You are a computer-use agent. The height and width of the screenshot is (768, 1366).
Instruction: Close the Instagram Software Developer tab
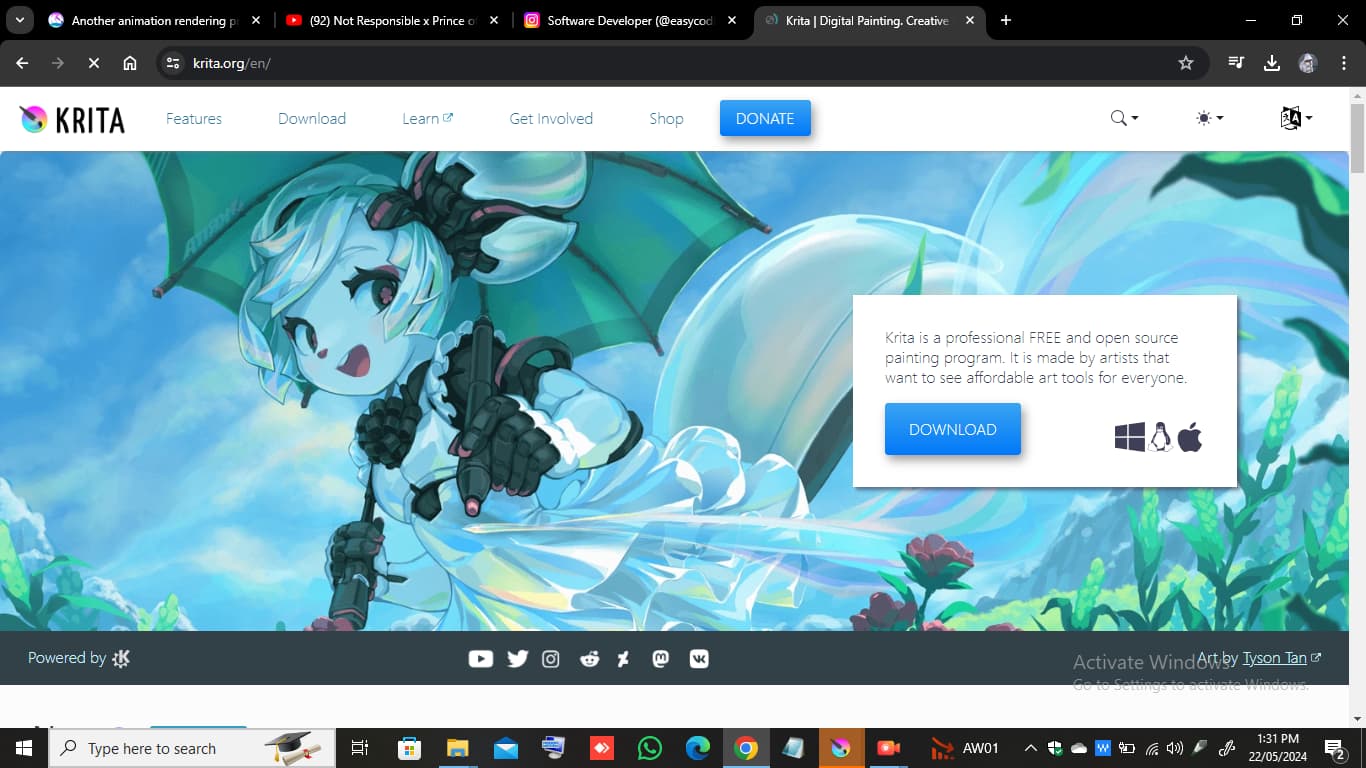(x=732, y=20)
